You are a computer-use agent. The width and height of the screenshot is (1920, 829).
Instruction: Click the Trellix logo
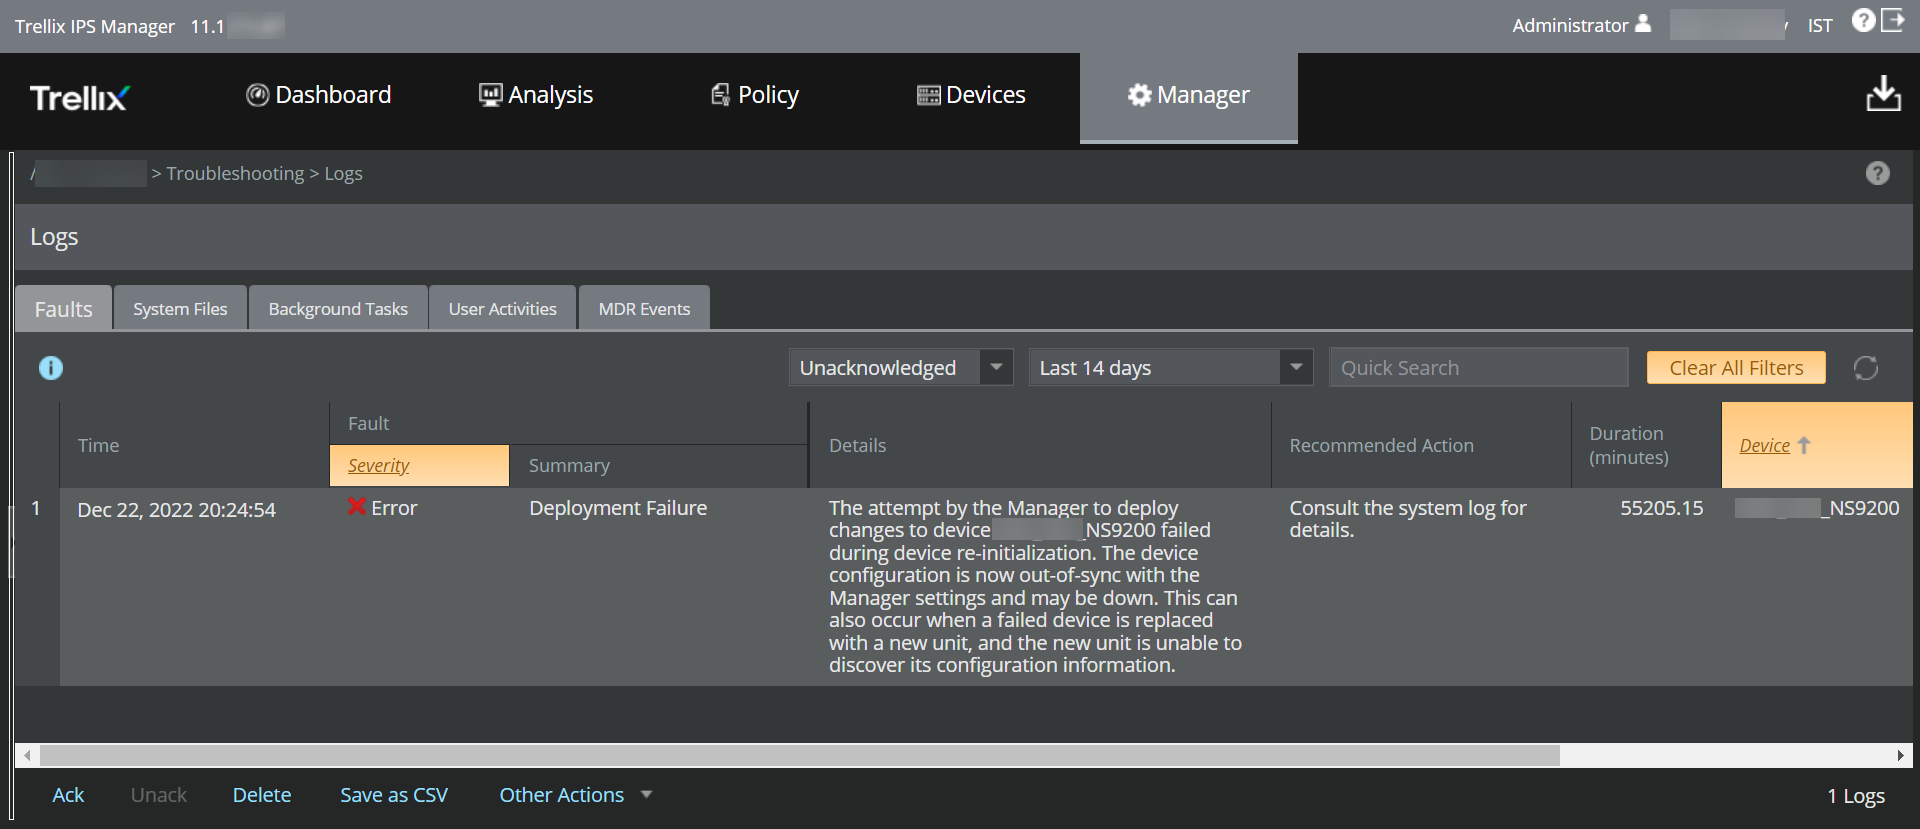[x=79, y=97]
